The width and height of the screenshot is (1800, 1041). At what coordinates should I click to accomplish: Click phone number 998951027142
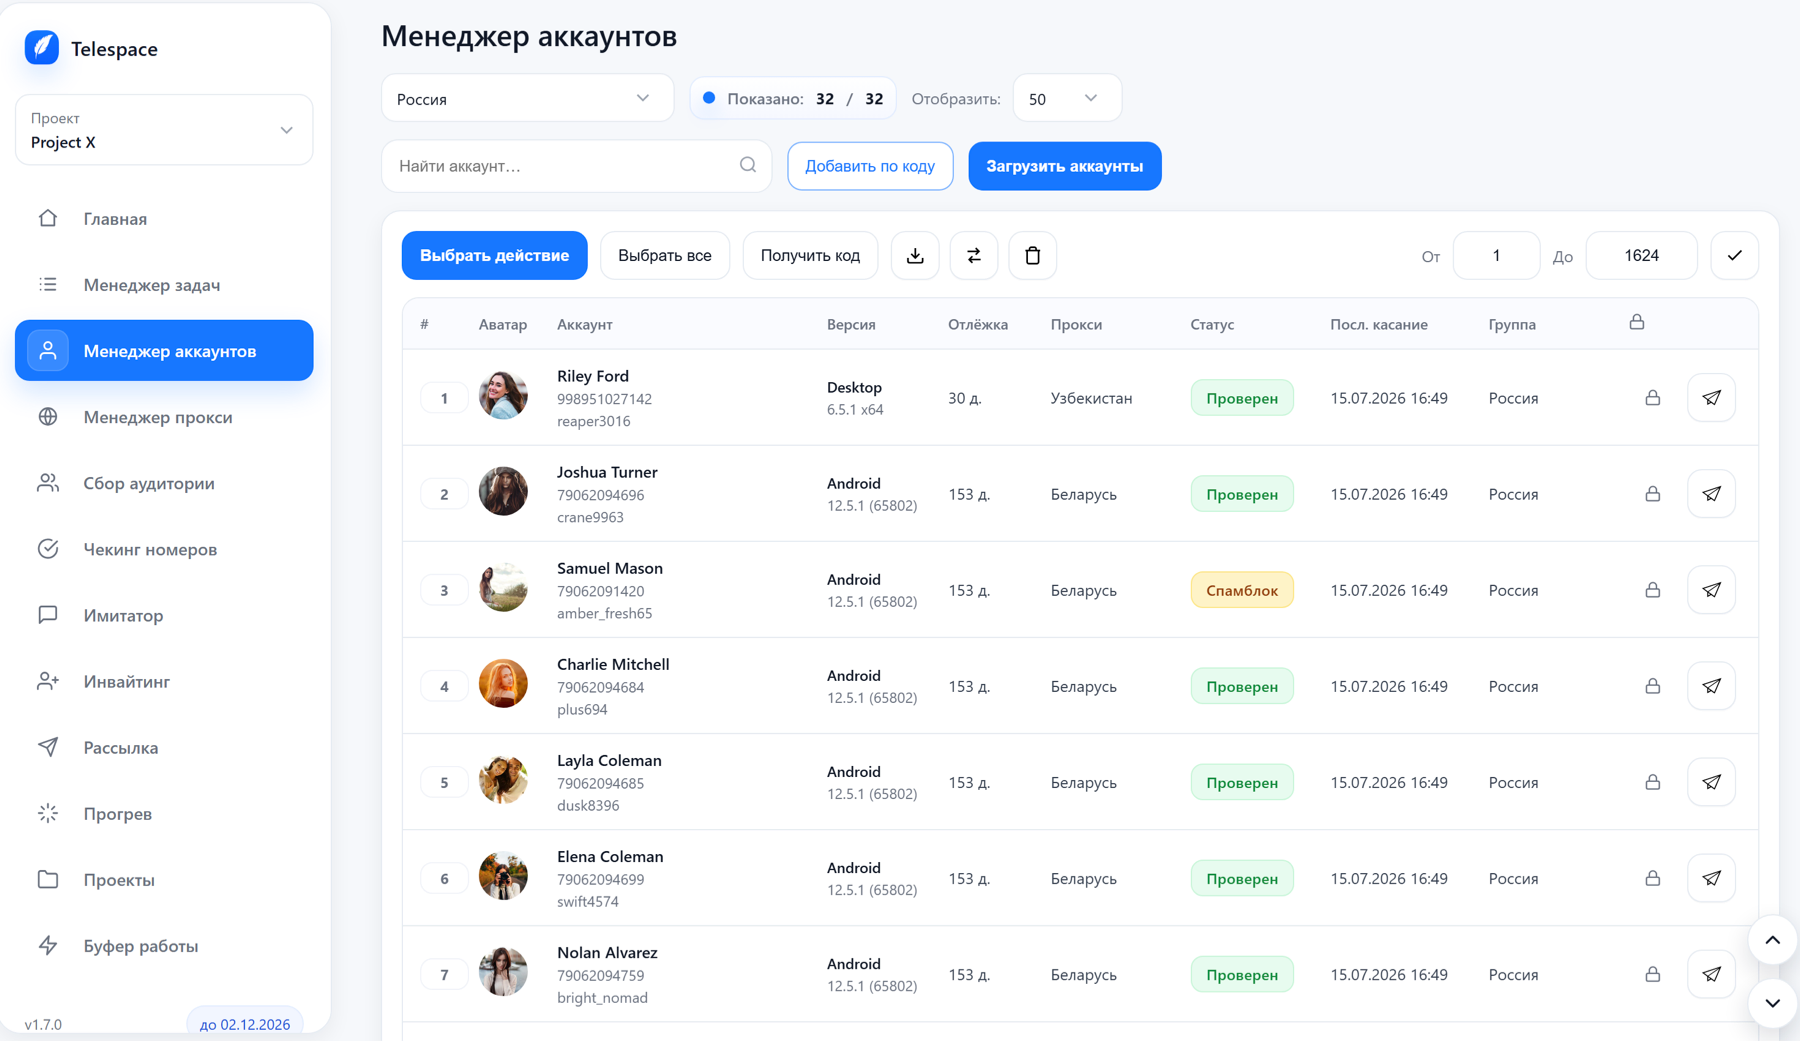tap(604, 398)
